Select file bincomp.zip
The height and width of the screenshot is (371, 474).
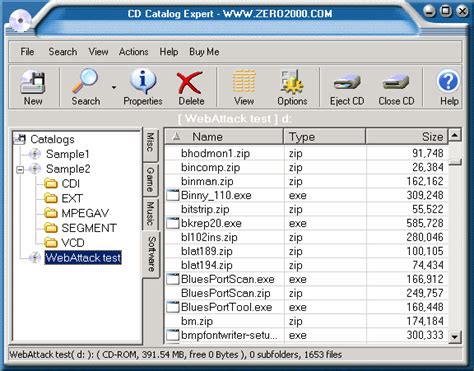210,167
